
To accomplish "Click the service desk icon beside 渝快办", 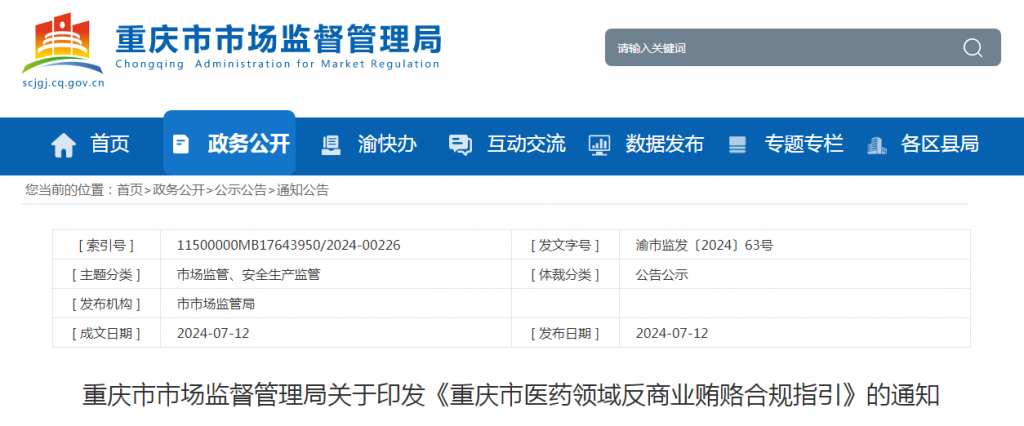I will pos(331,144).
